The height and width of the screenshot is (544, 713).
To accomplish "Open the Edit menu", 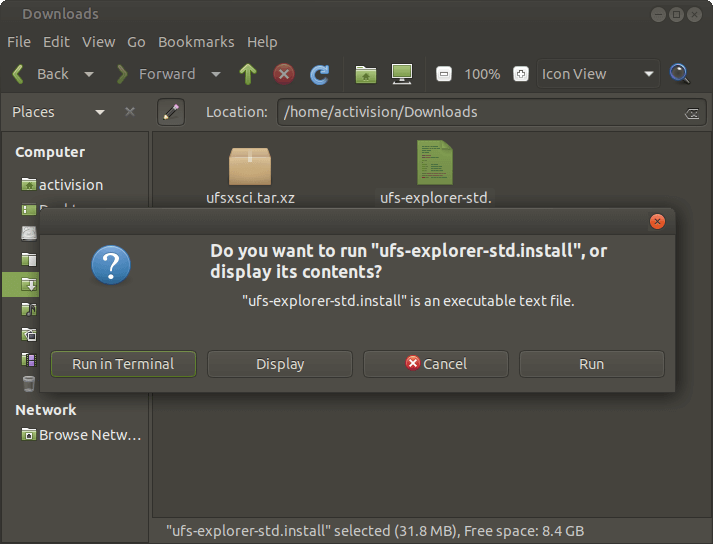I will pyautogui.click(x=56, y=42).
